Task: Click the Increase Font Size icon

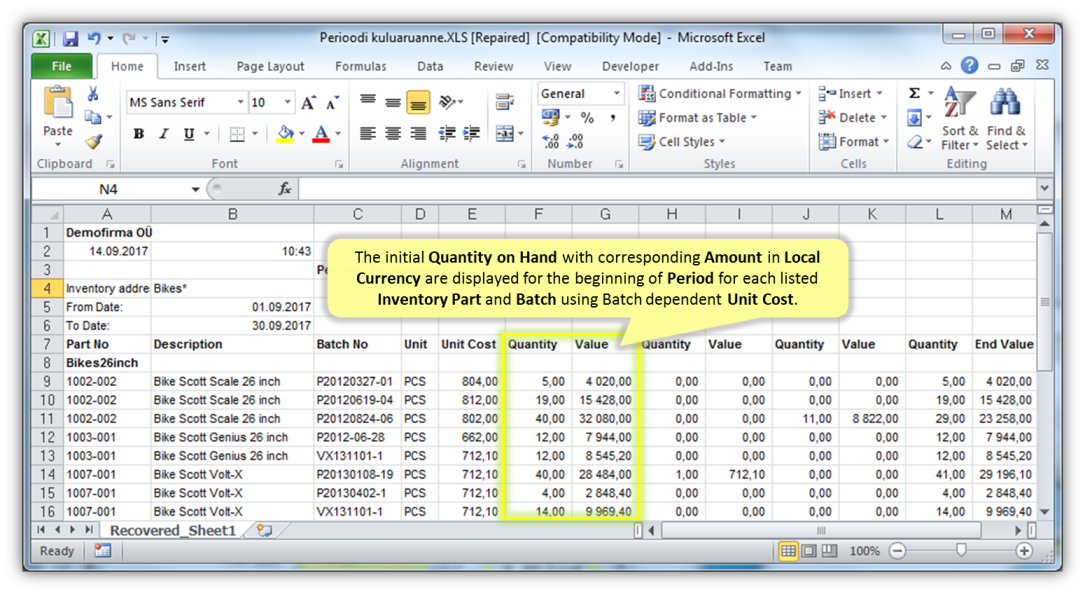Action: click(309, 103)
